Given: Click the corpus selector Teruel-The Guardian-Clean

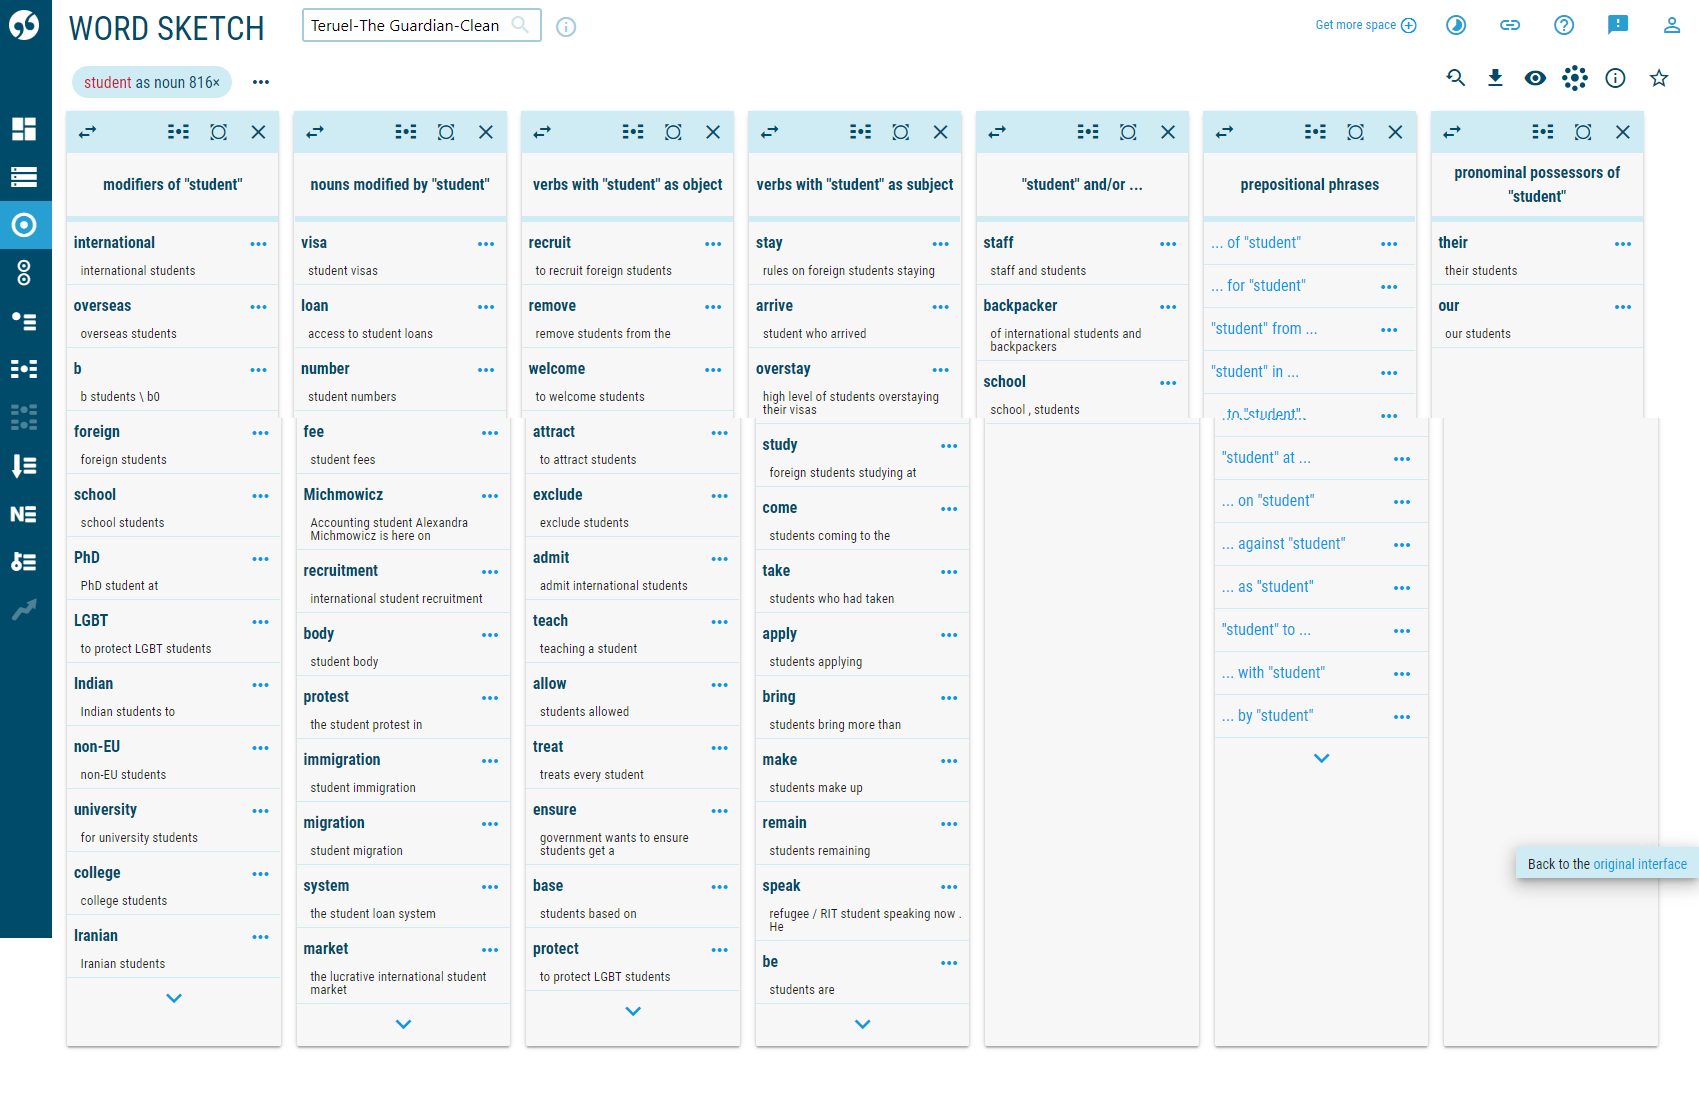Looking at the screenshot, I should click(421, 25).
